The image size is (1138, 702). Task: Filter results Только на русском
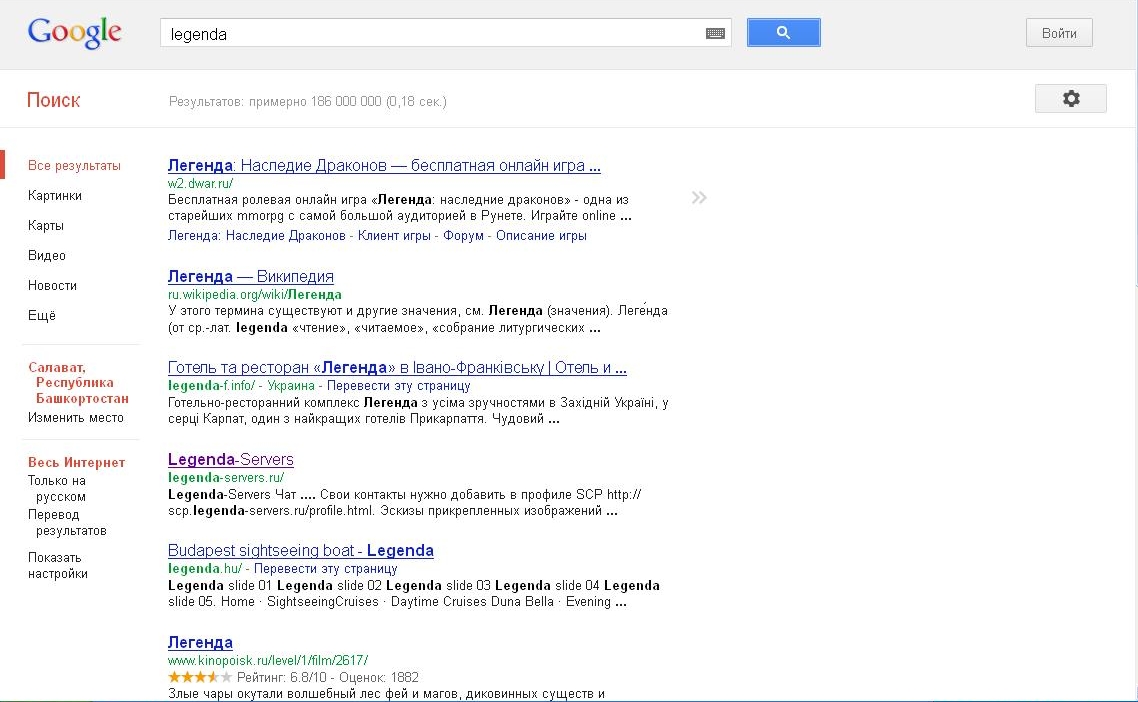pyautogui.click(x=57, y=489)
